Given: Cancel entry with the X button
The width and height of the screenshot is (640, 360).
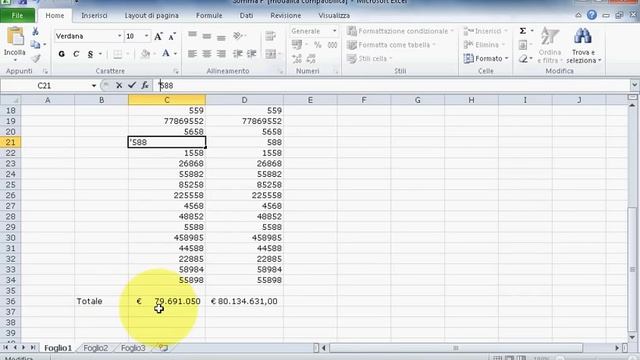Looking at the screenshot, I should tap(119, 85).
